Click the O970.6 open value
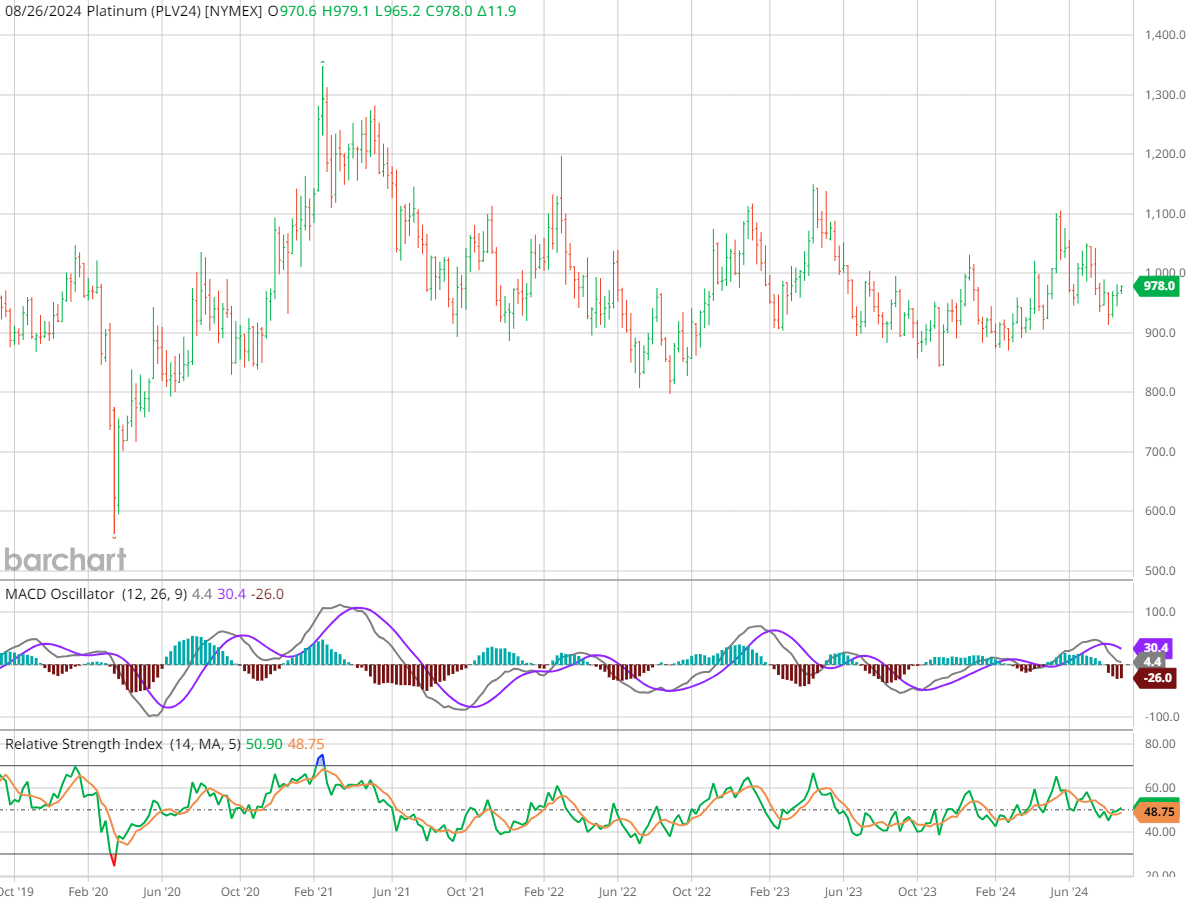Screen dimensions: 1190x905 (292, 11)
